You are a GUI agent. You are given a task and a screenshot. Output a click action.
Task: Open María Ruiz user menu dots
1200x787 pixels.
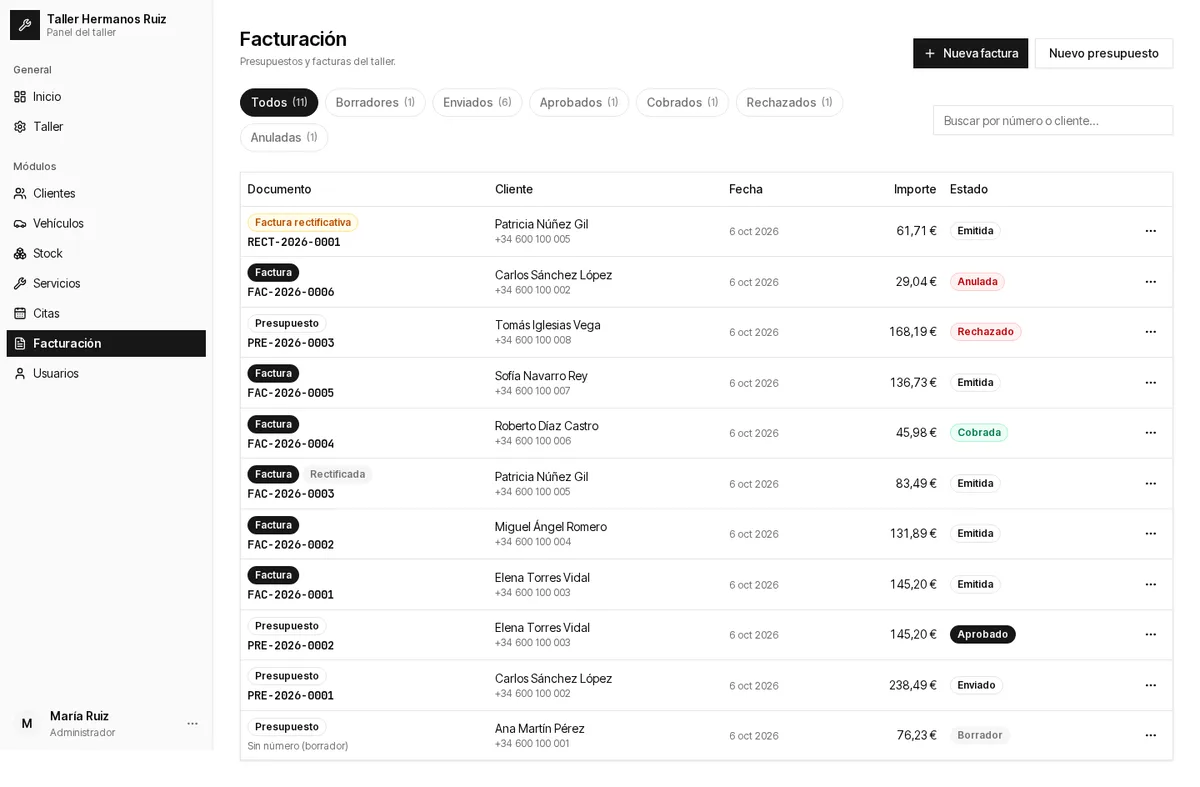(192, 724)
